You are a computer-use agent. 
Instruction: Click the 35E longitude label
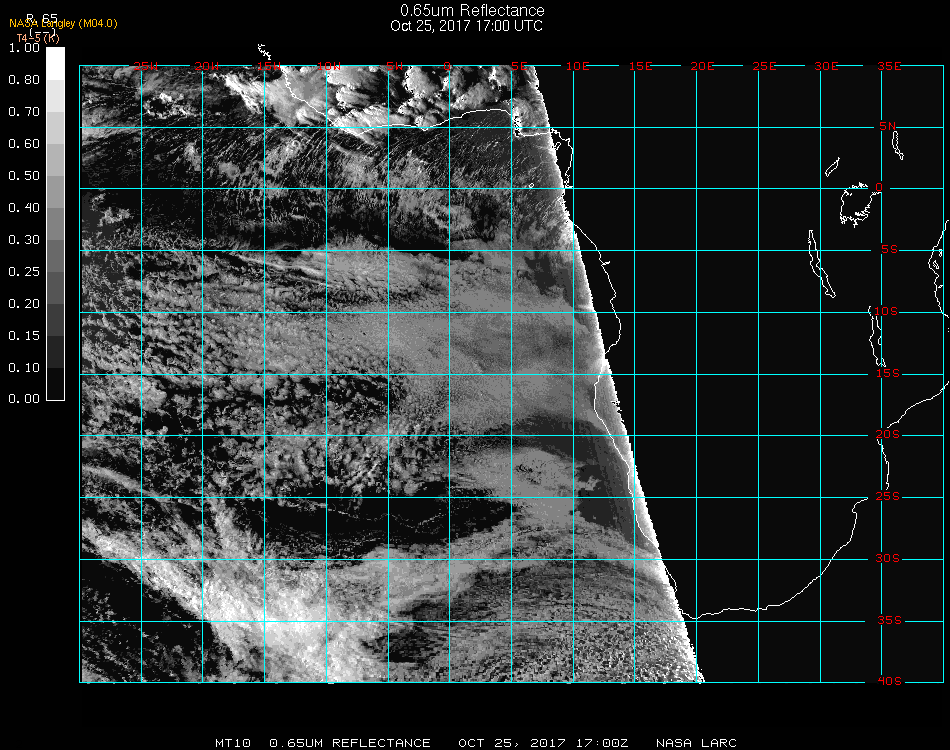pyautogui.click(x=889, y=66)
